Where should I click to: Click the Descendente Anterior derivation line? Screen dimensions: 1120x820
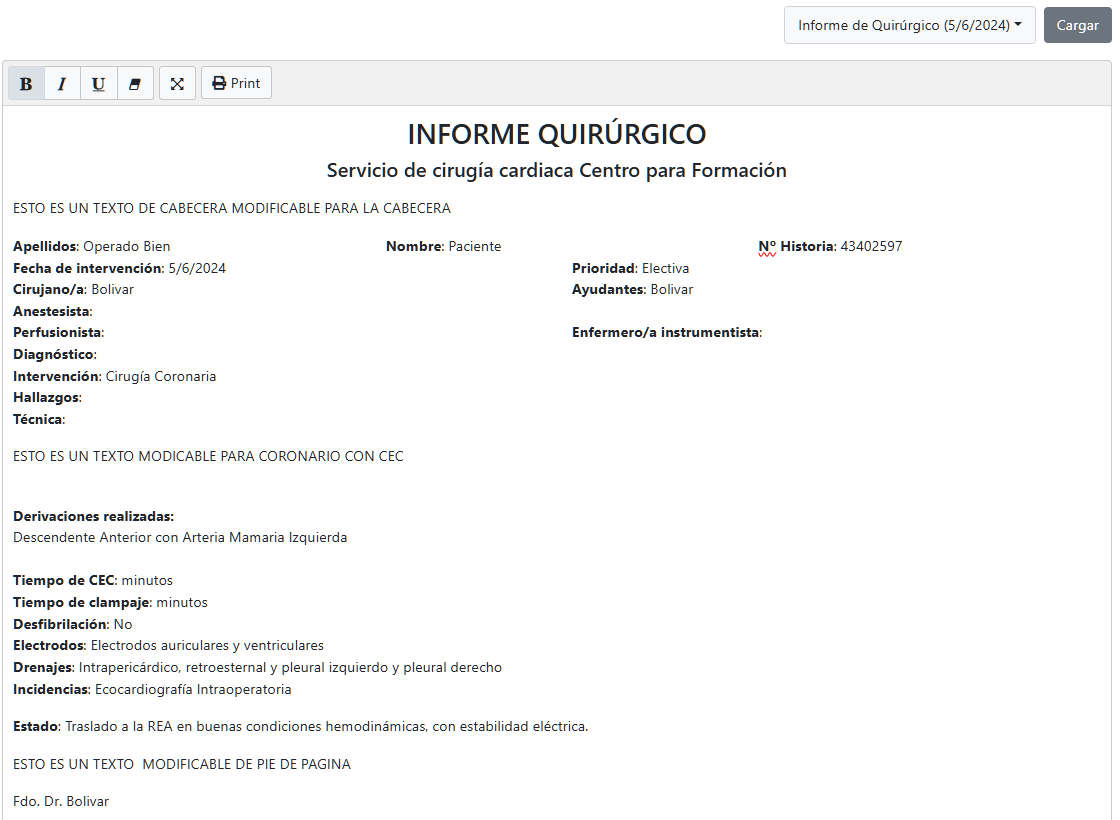[180, 538]
